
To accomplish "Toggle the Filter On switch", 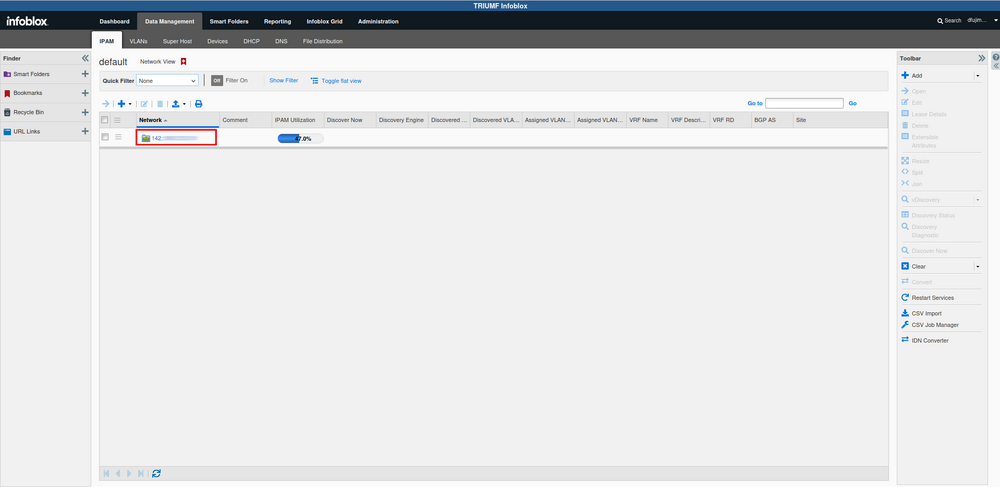I will 217,80.
